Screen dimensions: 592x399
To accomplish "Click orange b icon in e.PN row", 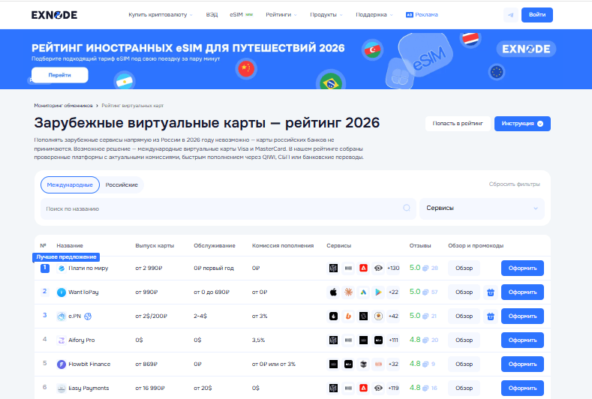I will [348, 316].
